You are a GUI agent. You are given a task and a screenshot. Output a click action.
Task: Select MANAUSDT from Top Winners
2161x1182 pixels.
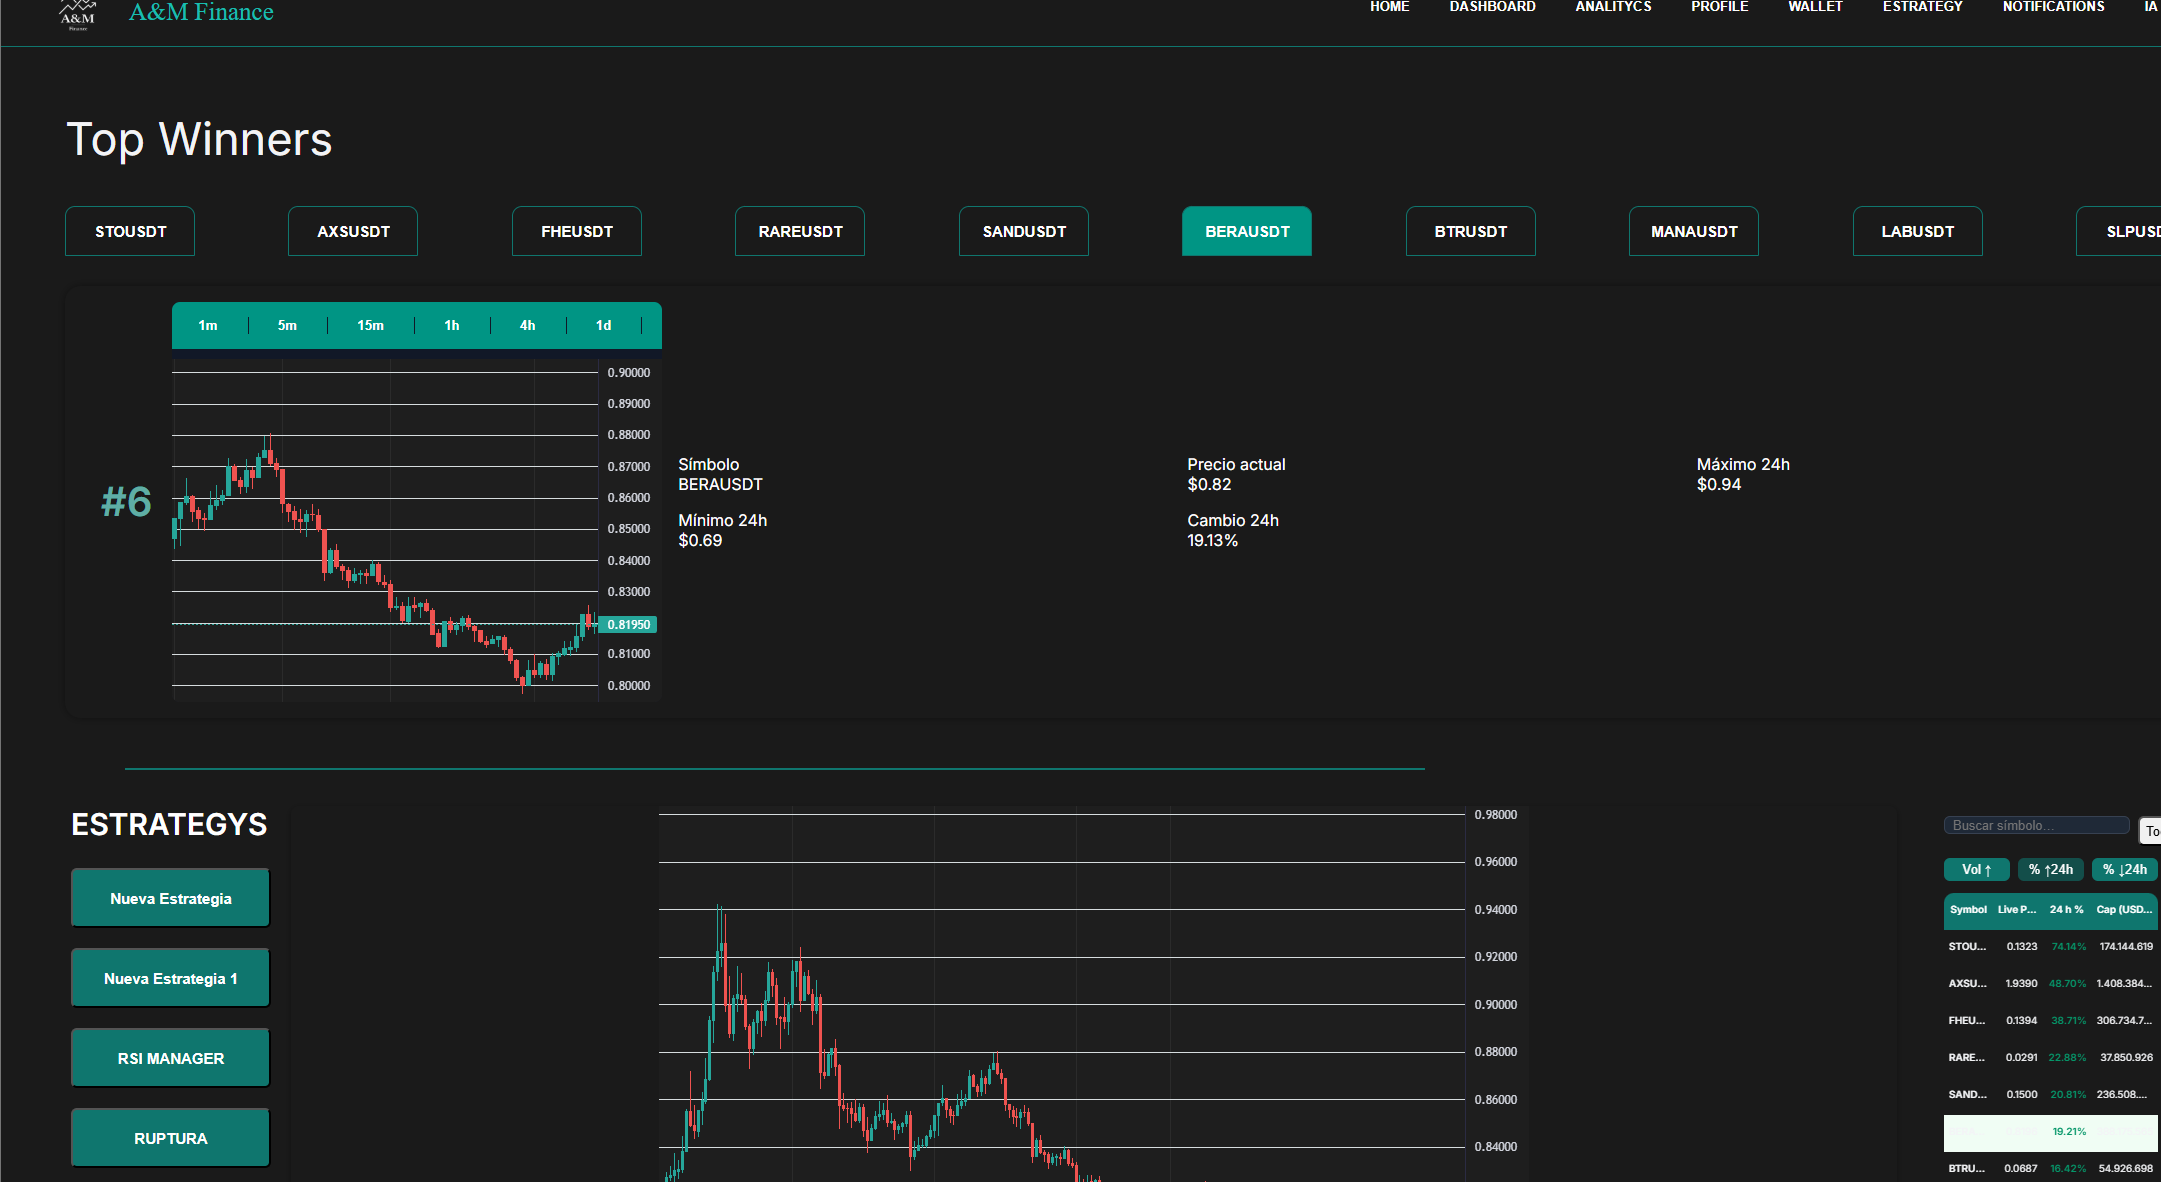1693,231
